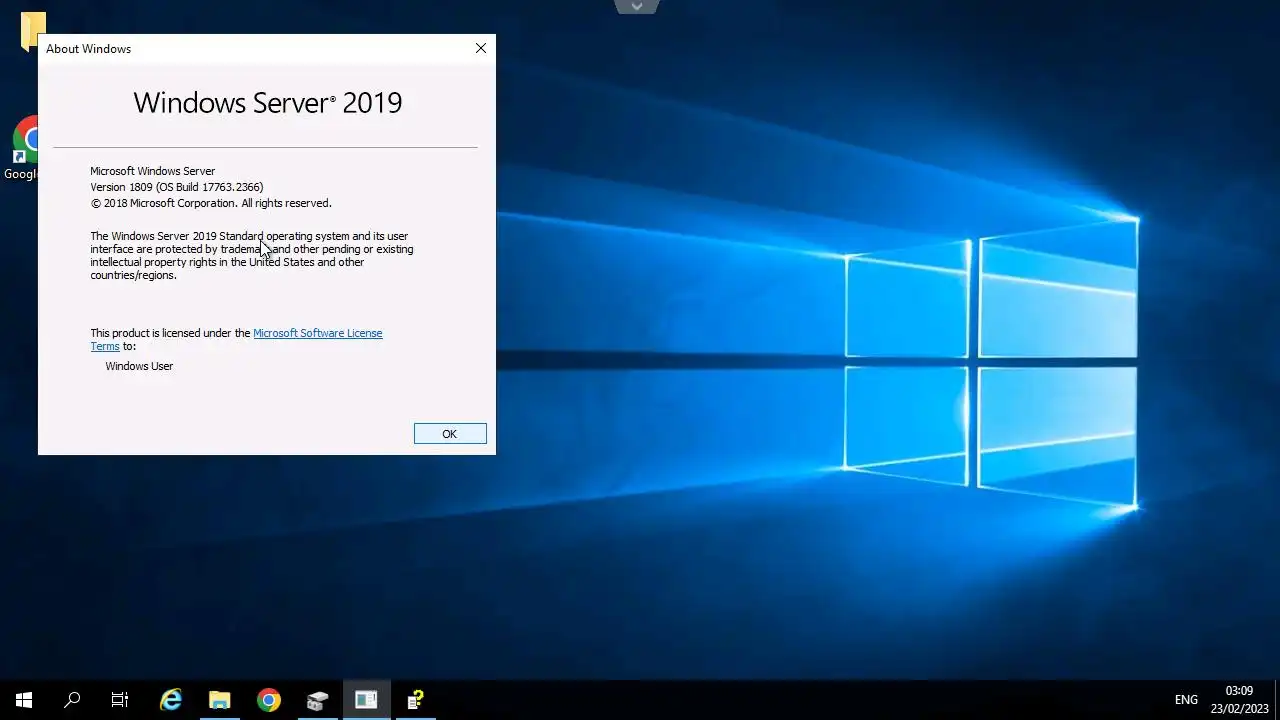Open the Windows Start menu
This screenshot has width=1280, height=720.
coord(24,700)
